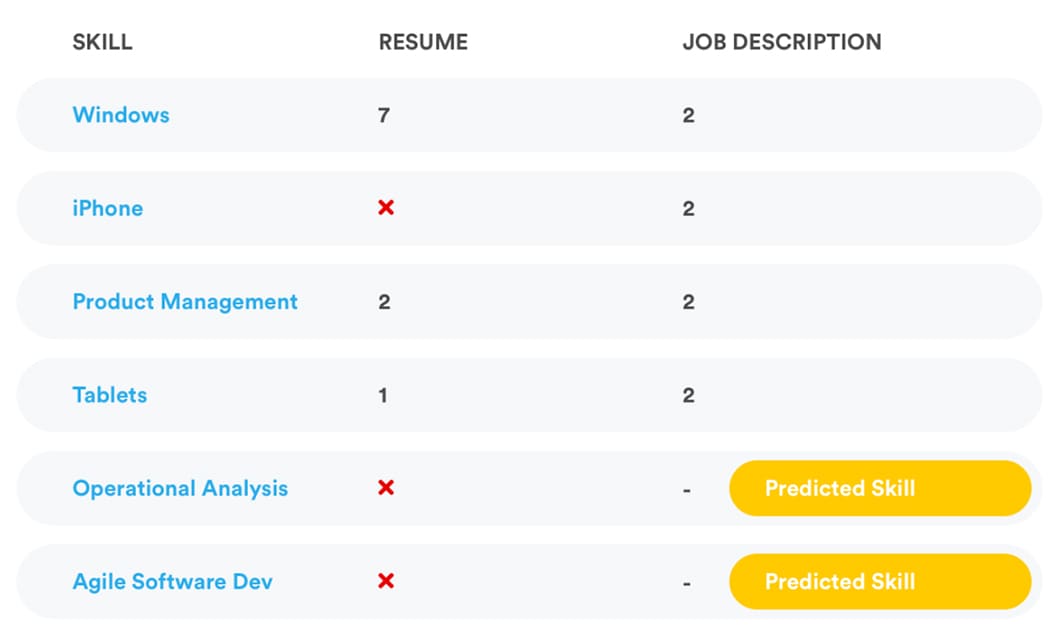Image resolution: width=1058 pixels, height=630 pixels.
Task: Click the red X for Agile Software Dev
Action: [x=386, y=581]
